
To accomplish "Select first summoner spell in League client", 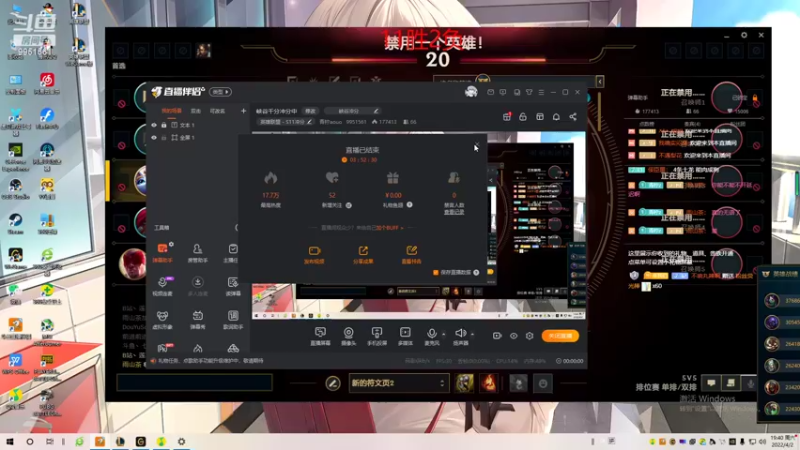I will (464, 383).
